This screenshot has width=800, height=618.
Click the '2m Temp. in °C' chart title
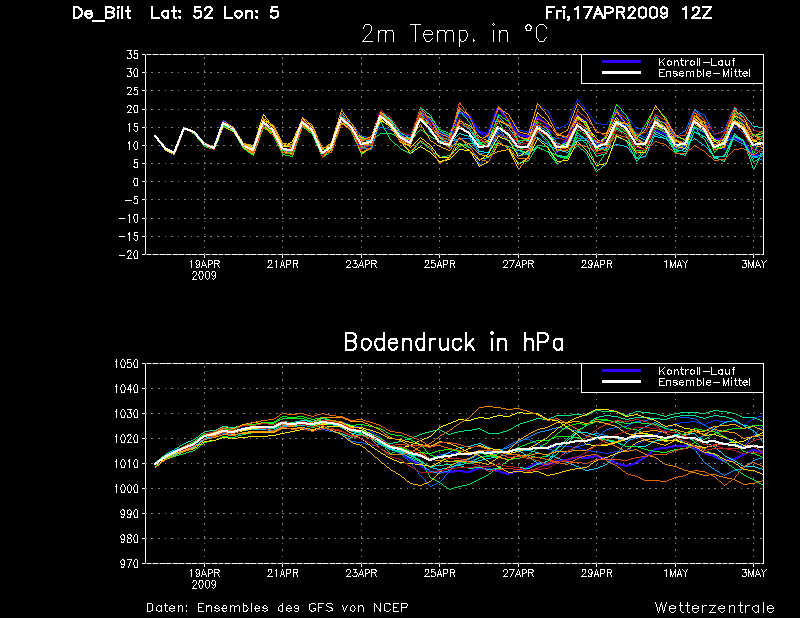pos(454,34)
